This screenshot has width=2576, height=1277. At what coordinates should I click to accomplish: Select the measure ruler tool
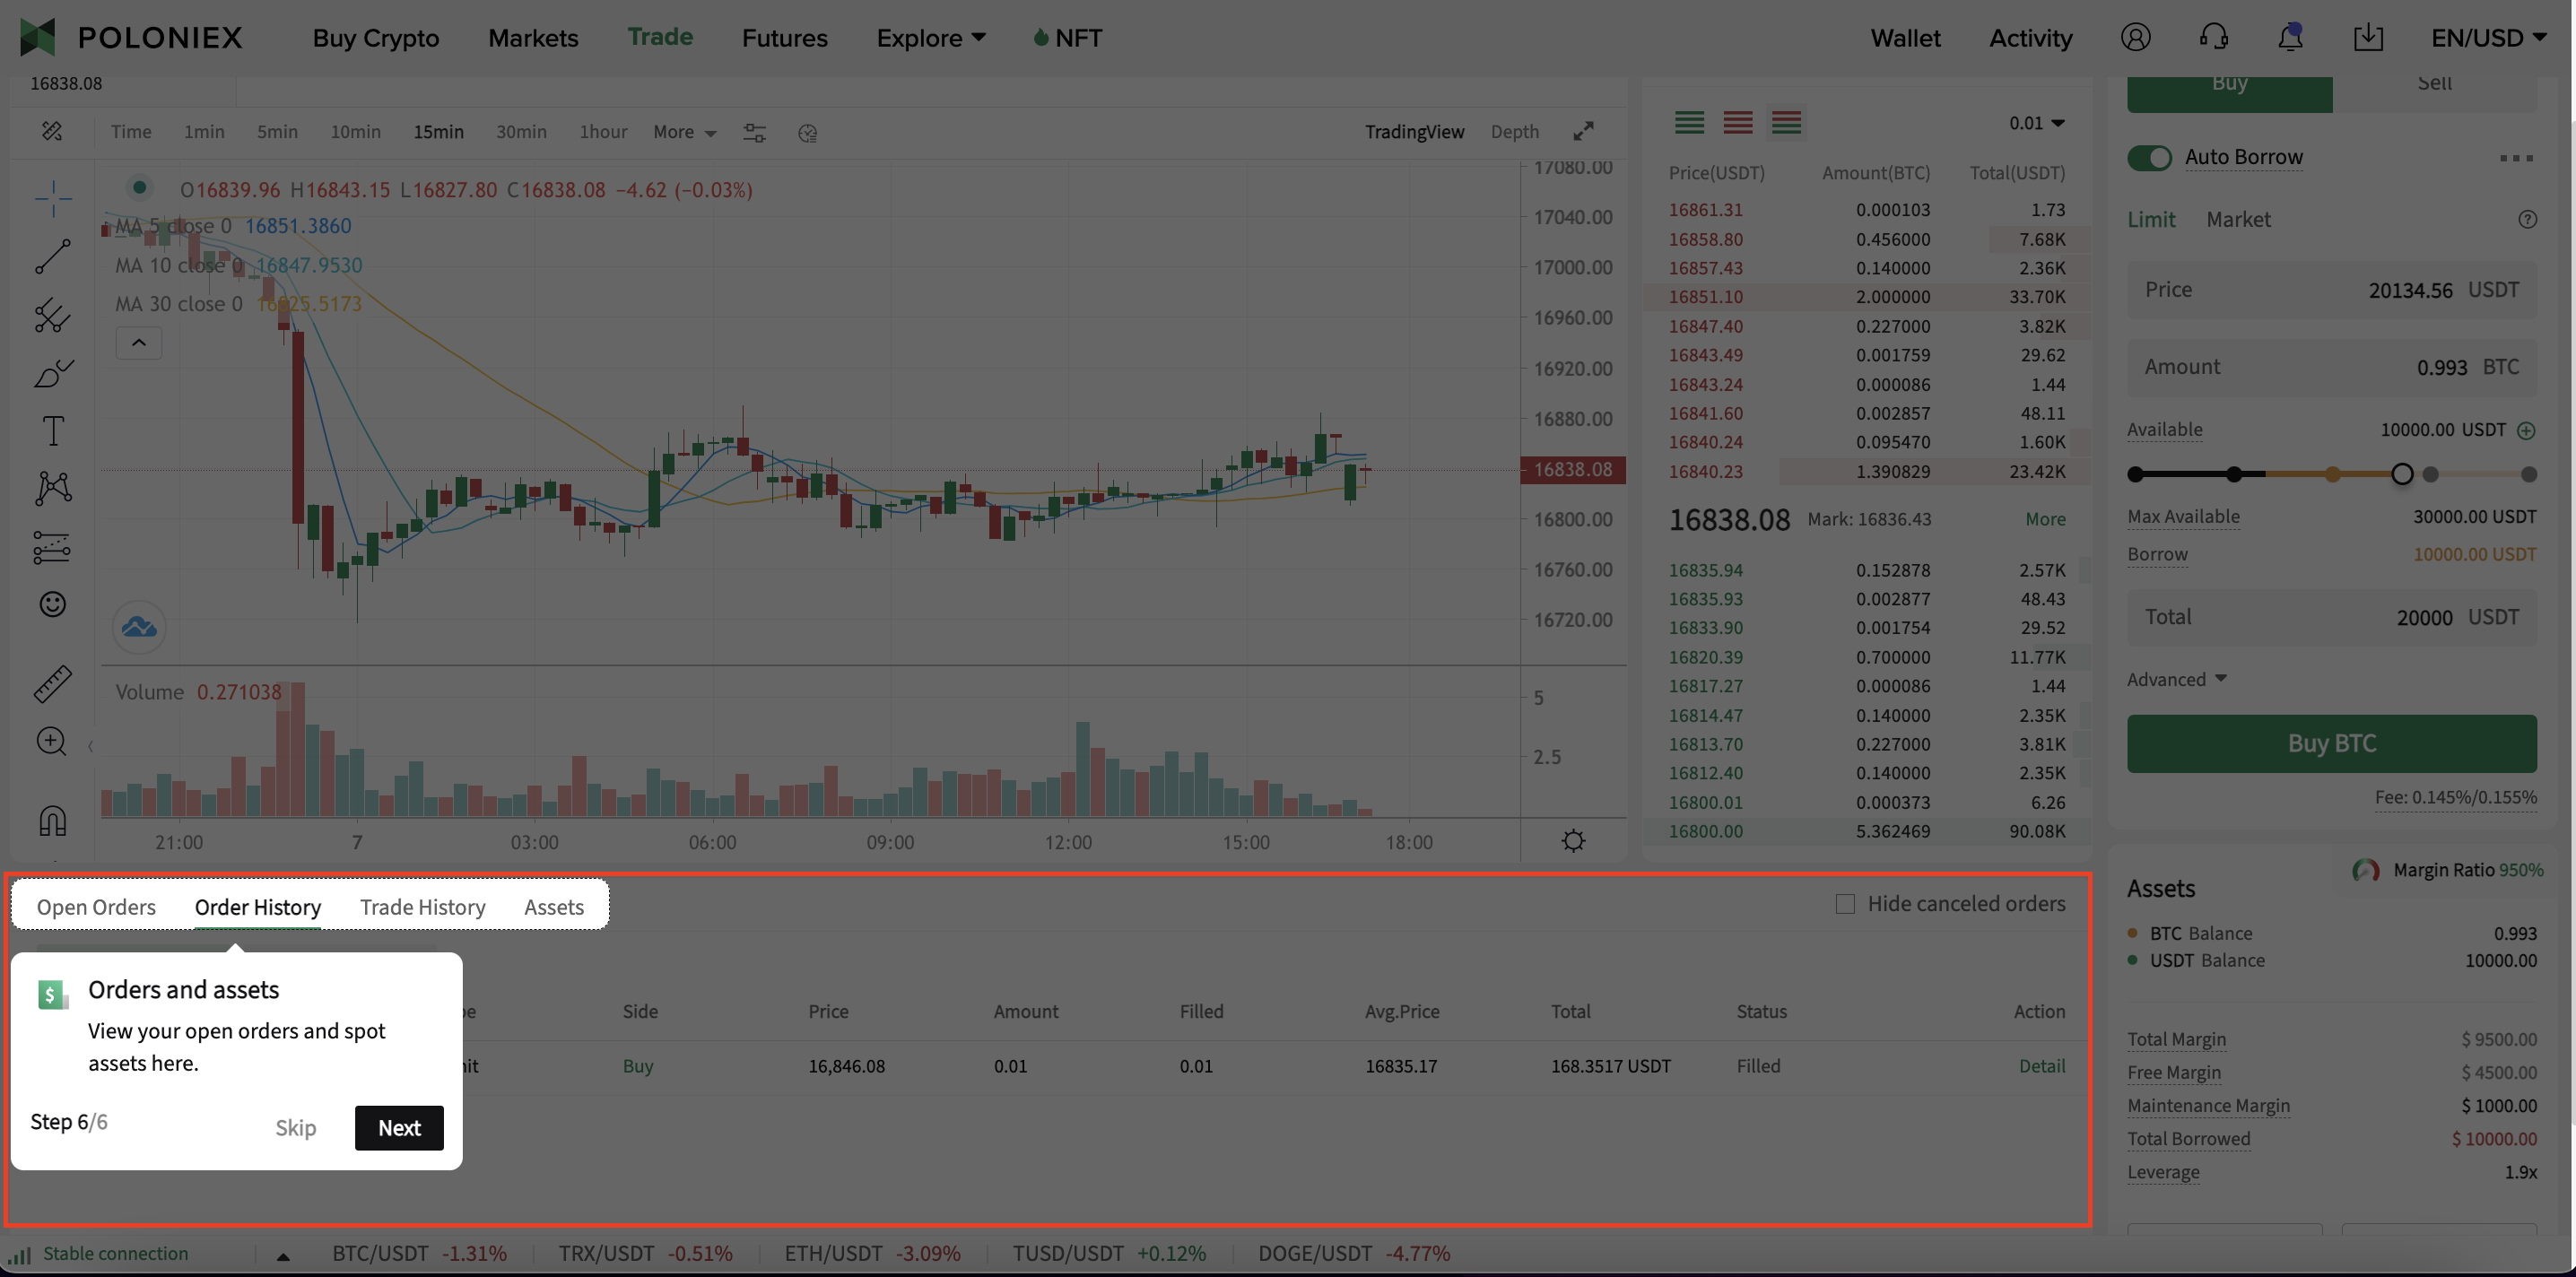click(x=52, y=683)
